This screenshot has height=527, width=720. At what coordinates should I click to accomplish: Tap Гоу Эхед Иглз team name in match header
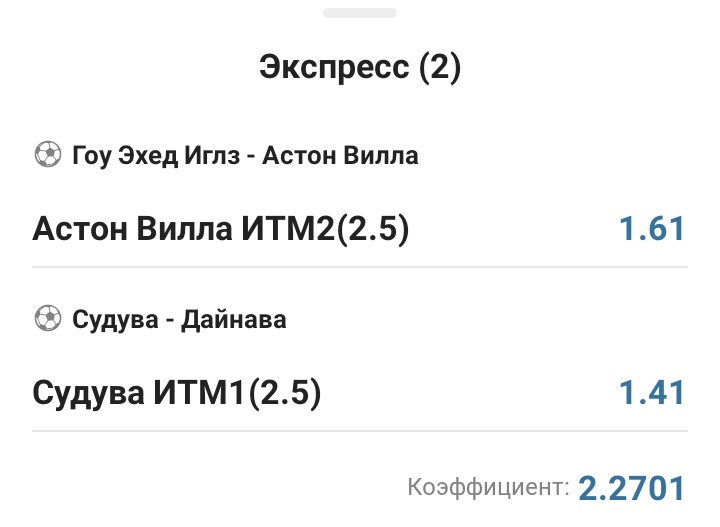(160, 155)
